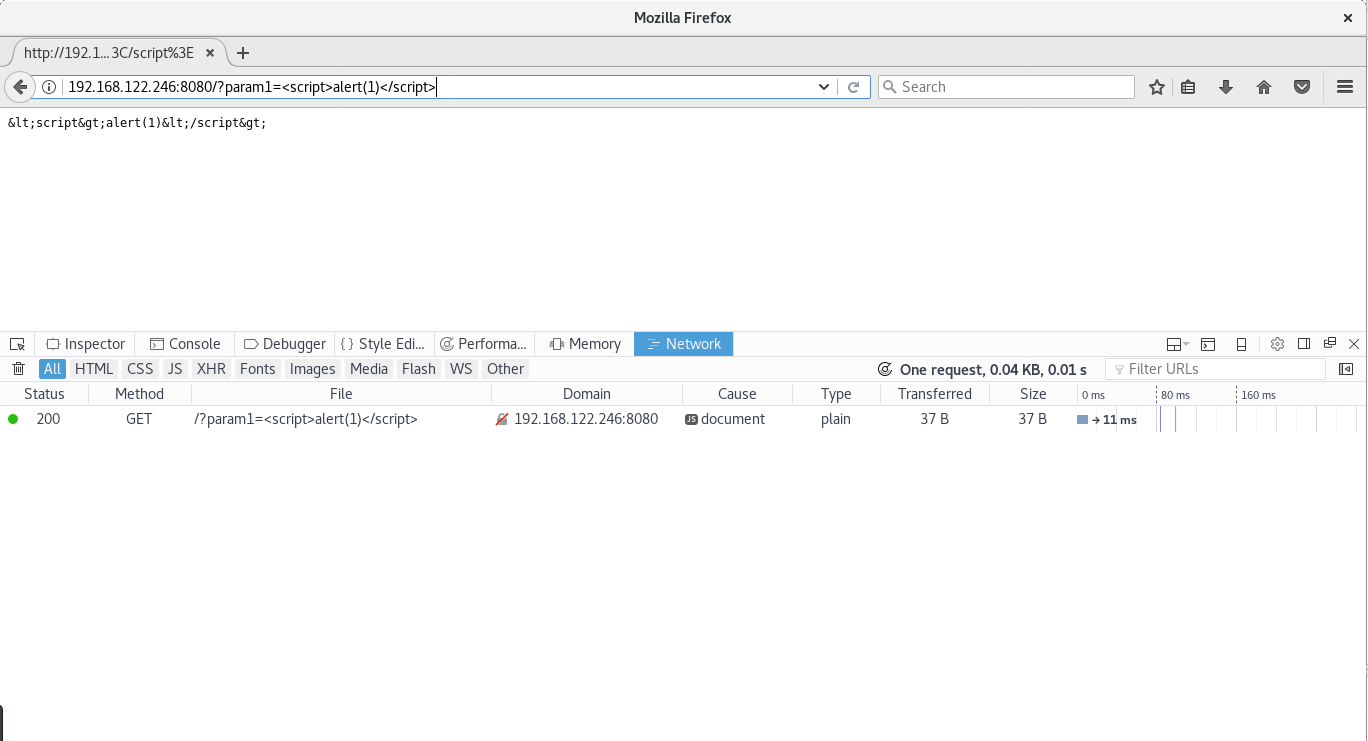Switch to the Debugger tab
The width and height of the screenshot is (1368, 741).
(x=285, y=344)
